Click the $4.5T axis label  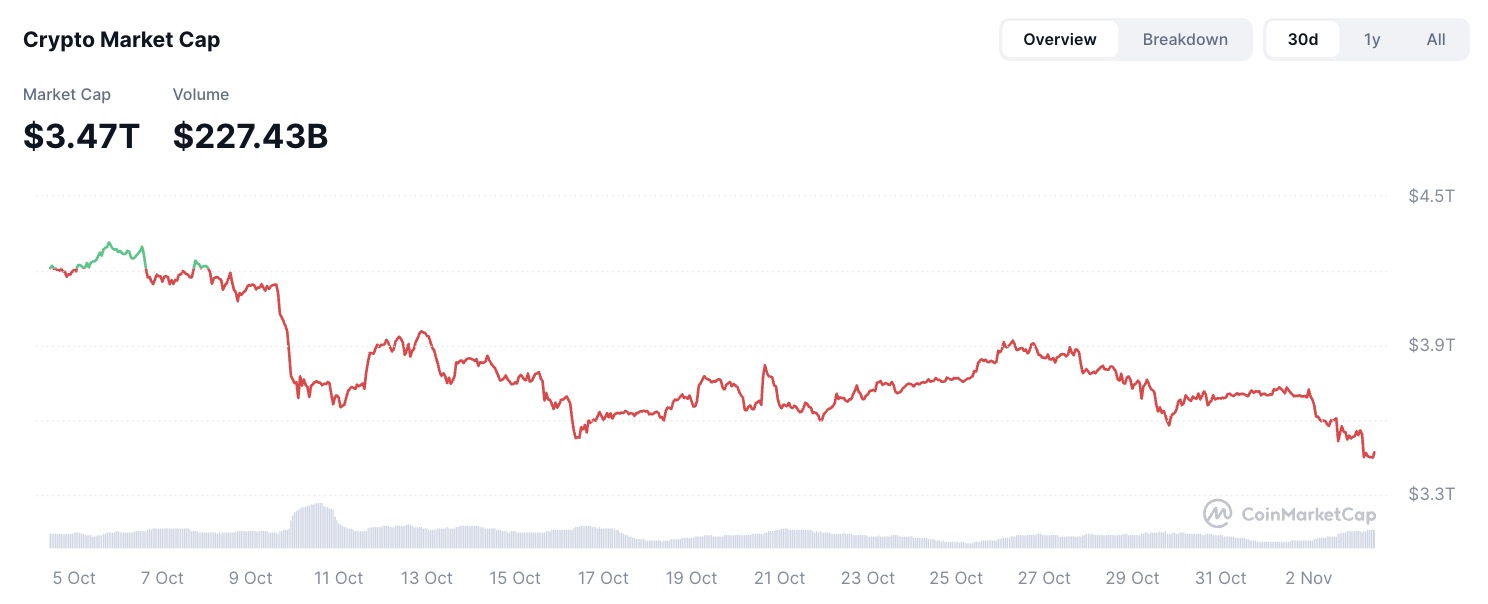(1431, 196)
